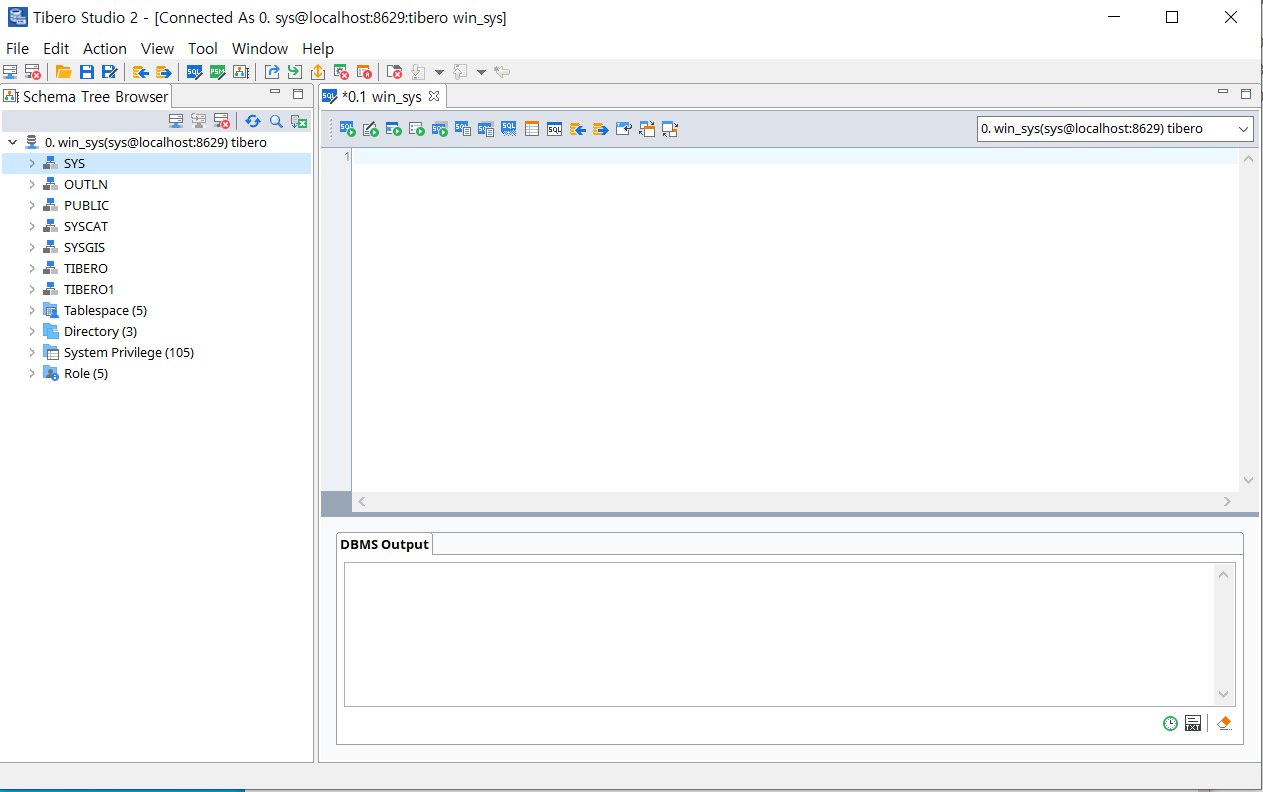Click the editor horizontal scrollbar right arrow
Image resolution: width=1263 pixels, height=792 pixels.
coord(1227,501)
